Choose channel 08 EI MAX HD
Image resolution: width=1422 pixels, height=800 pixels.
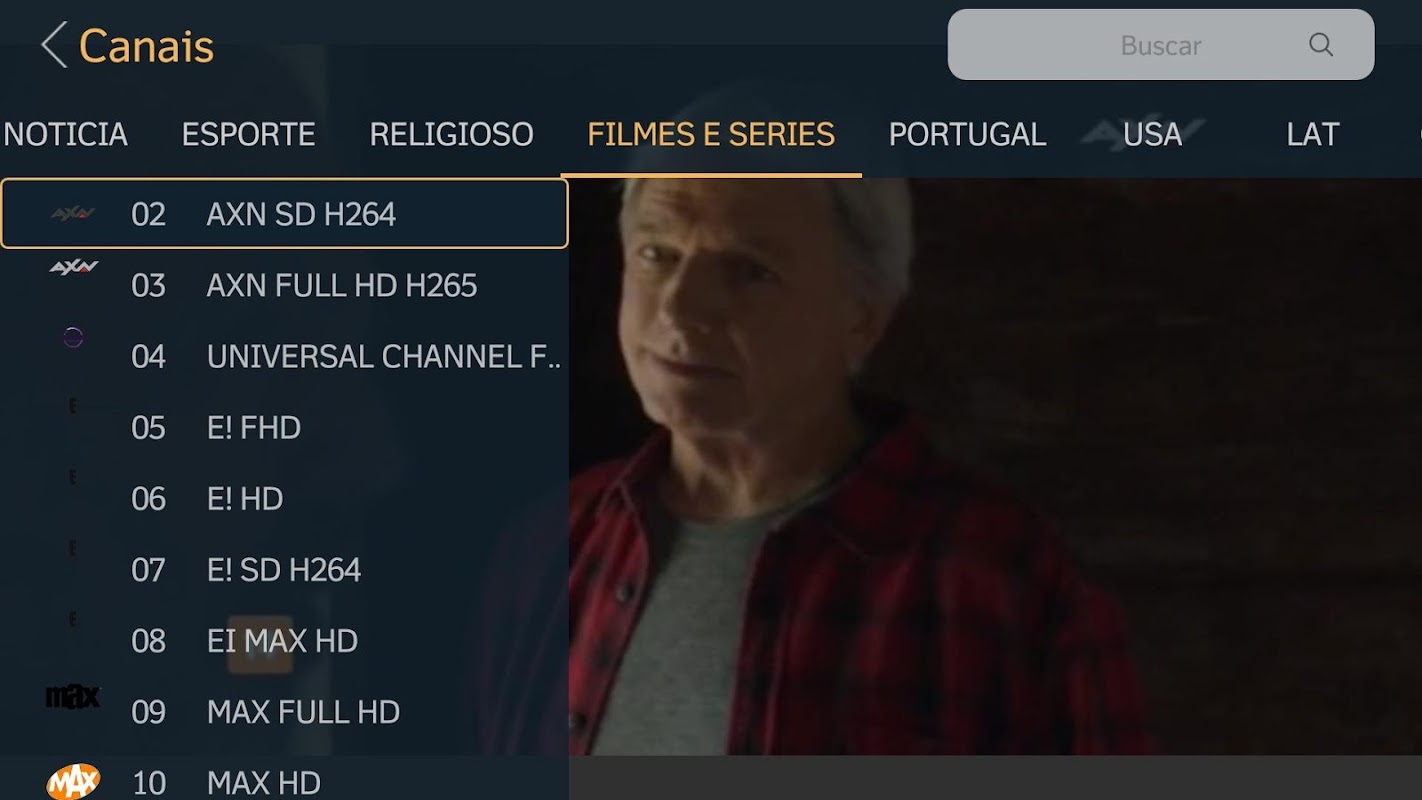click(284, 640)
